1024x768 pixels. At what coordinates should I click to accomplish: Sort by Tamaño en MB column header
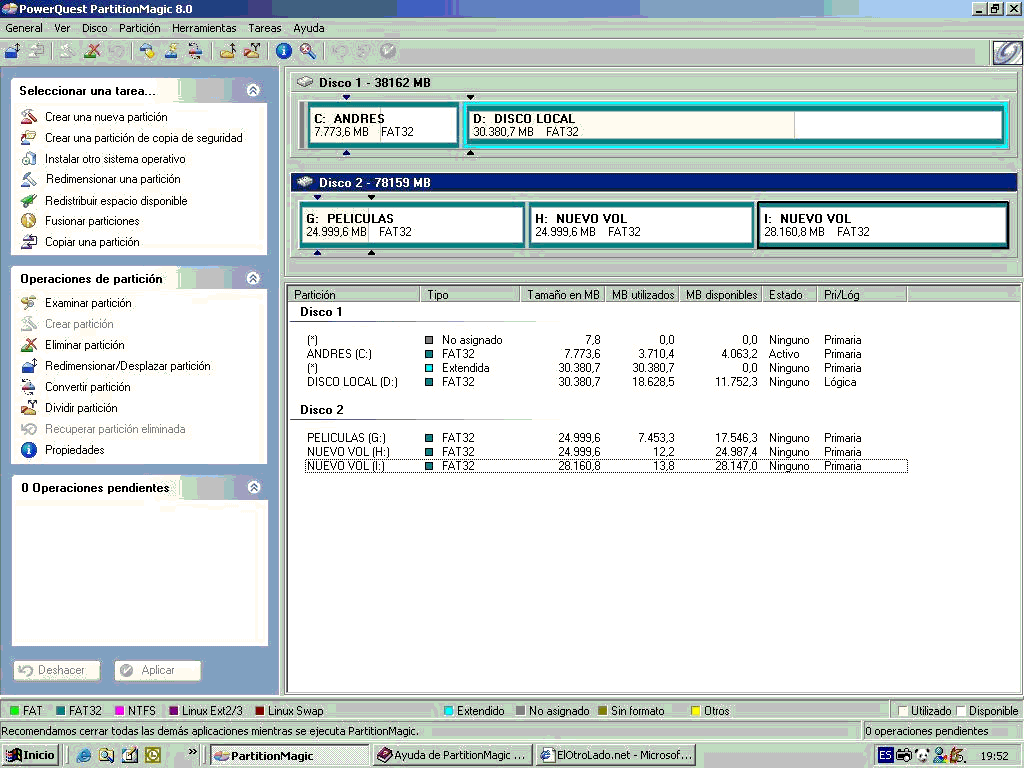click(562, 295)
